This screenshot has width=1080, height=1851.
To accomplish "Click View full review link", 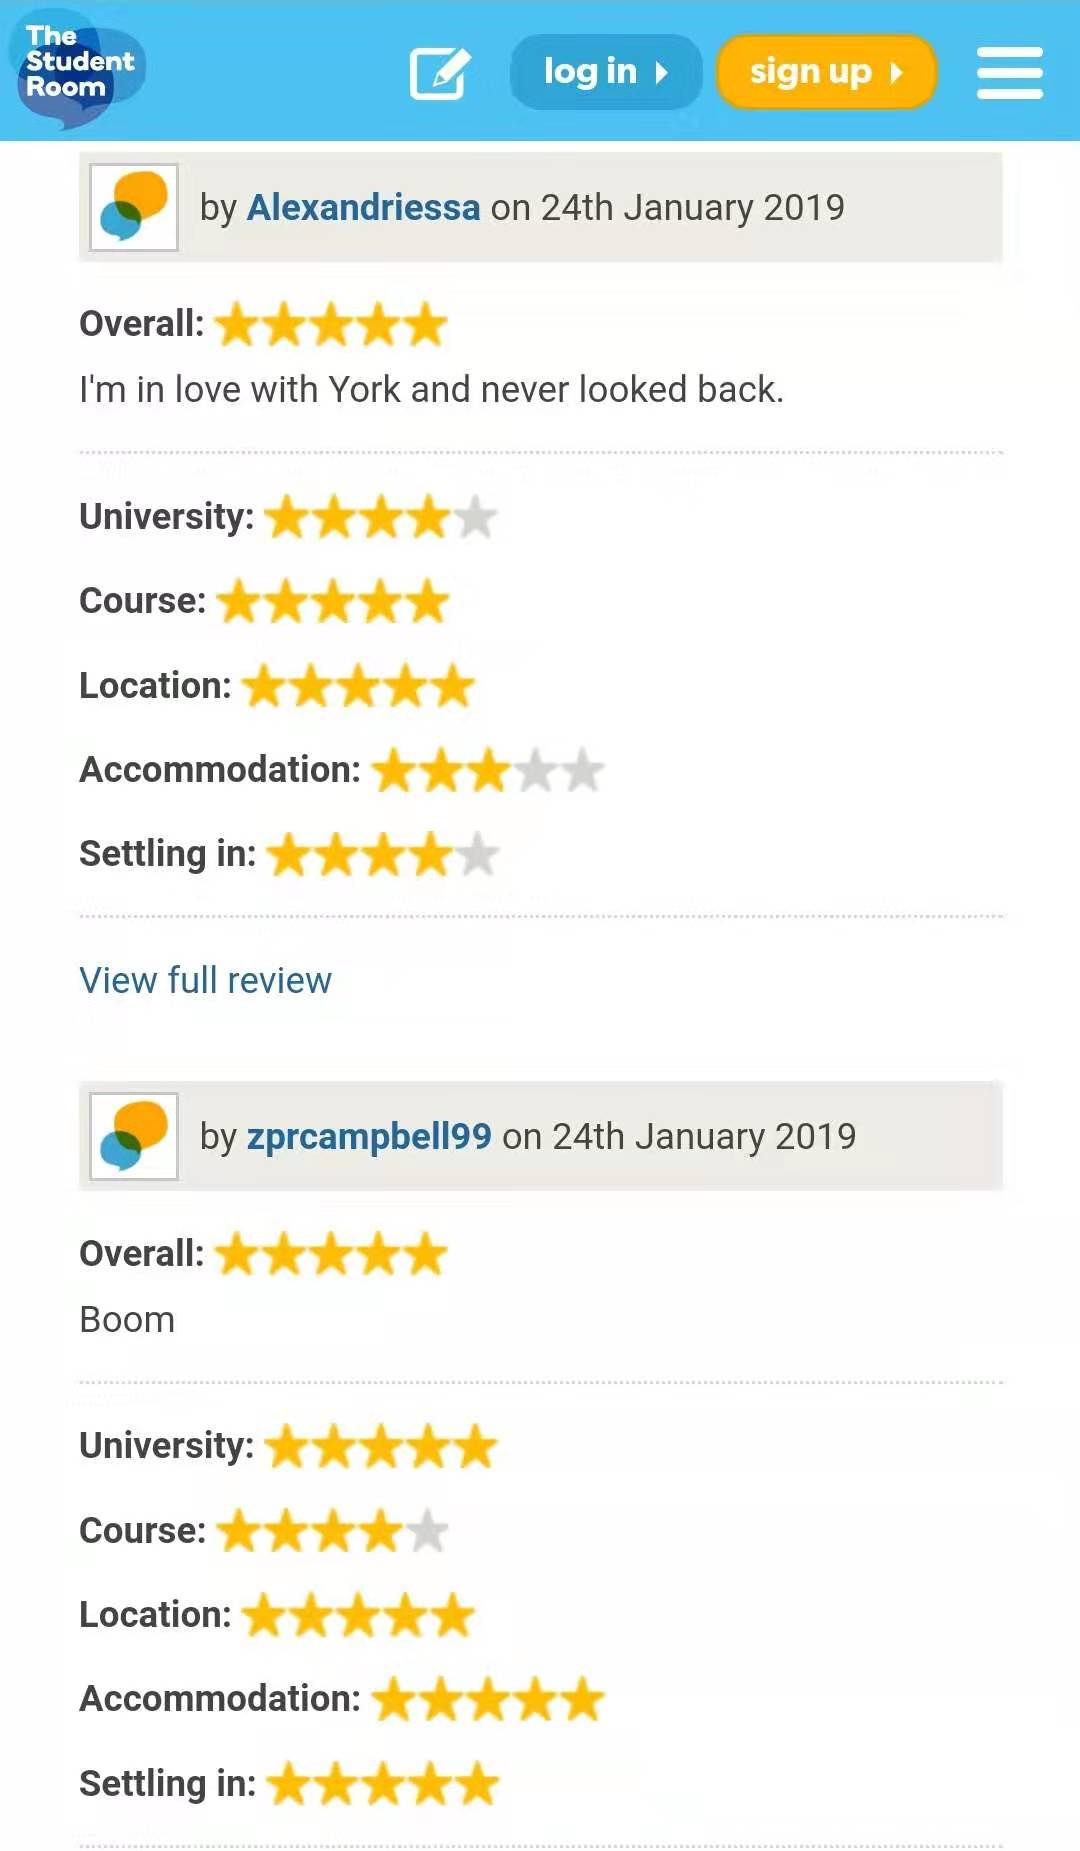I will click(205, 980).
